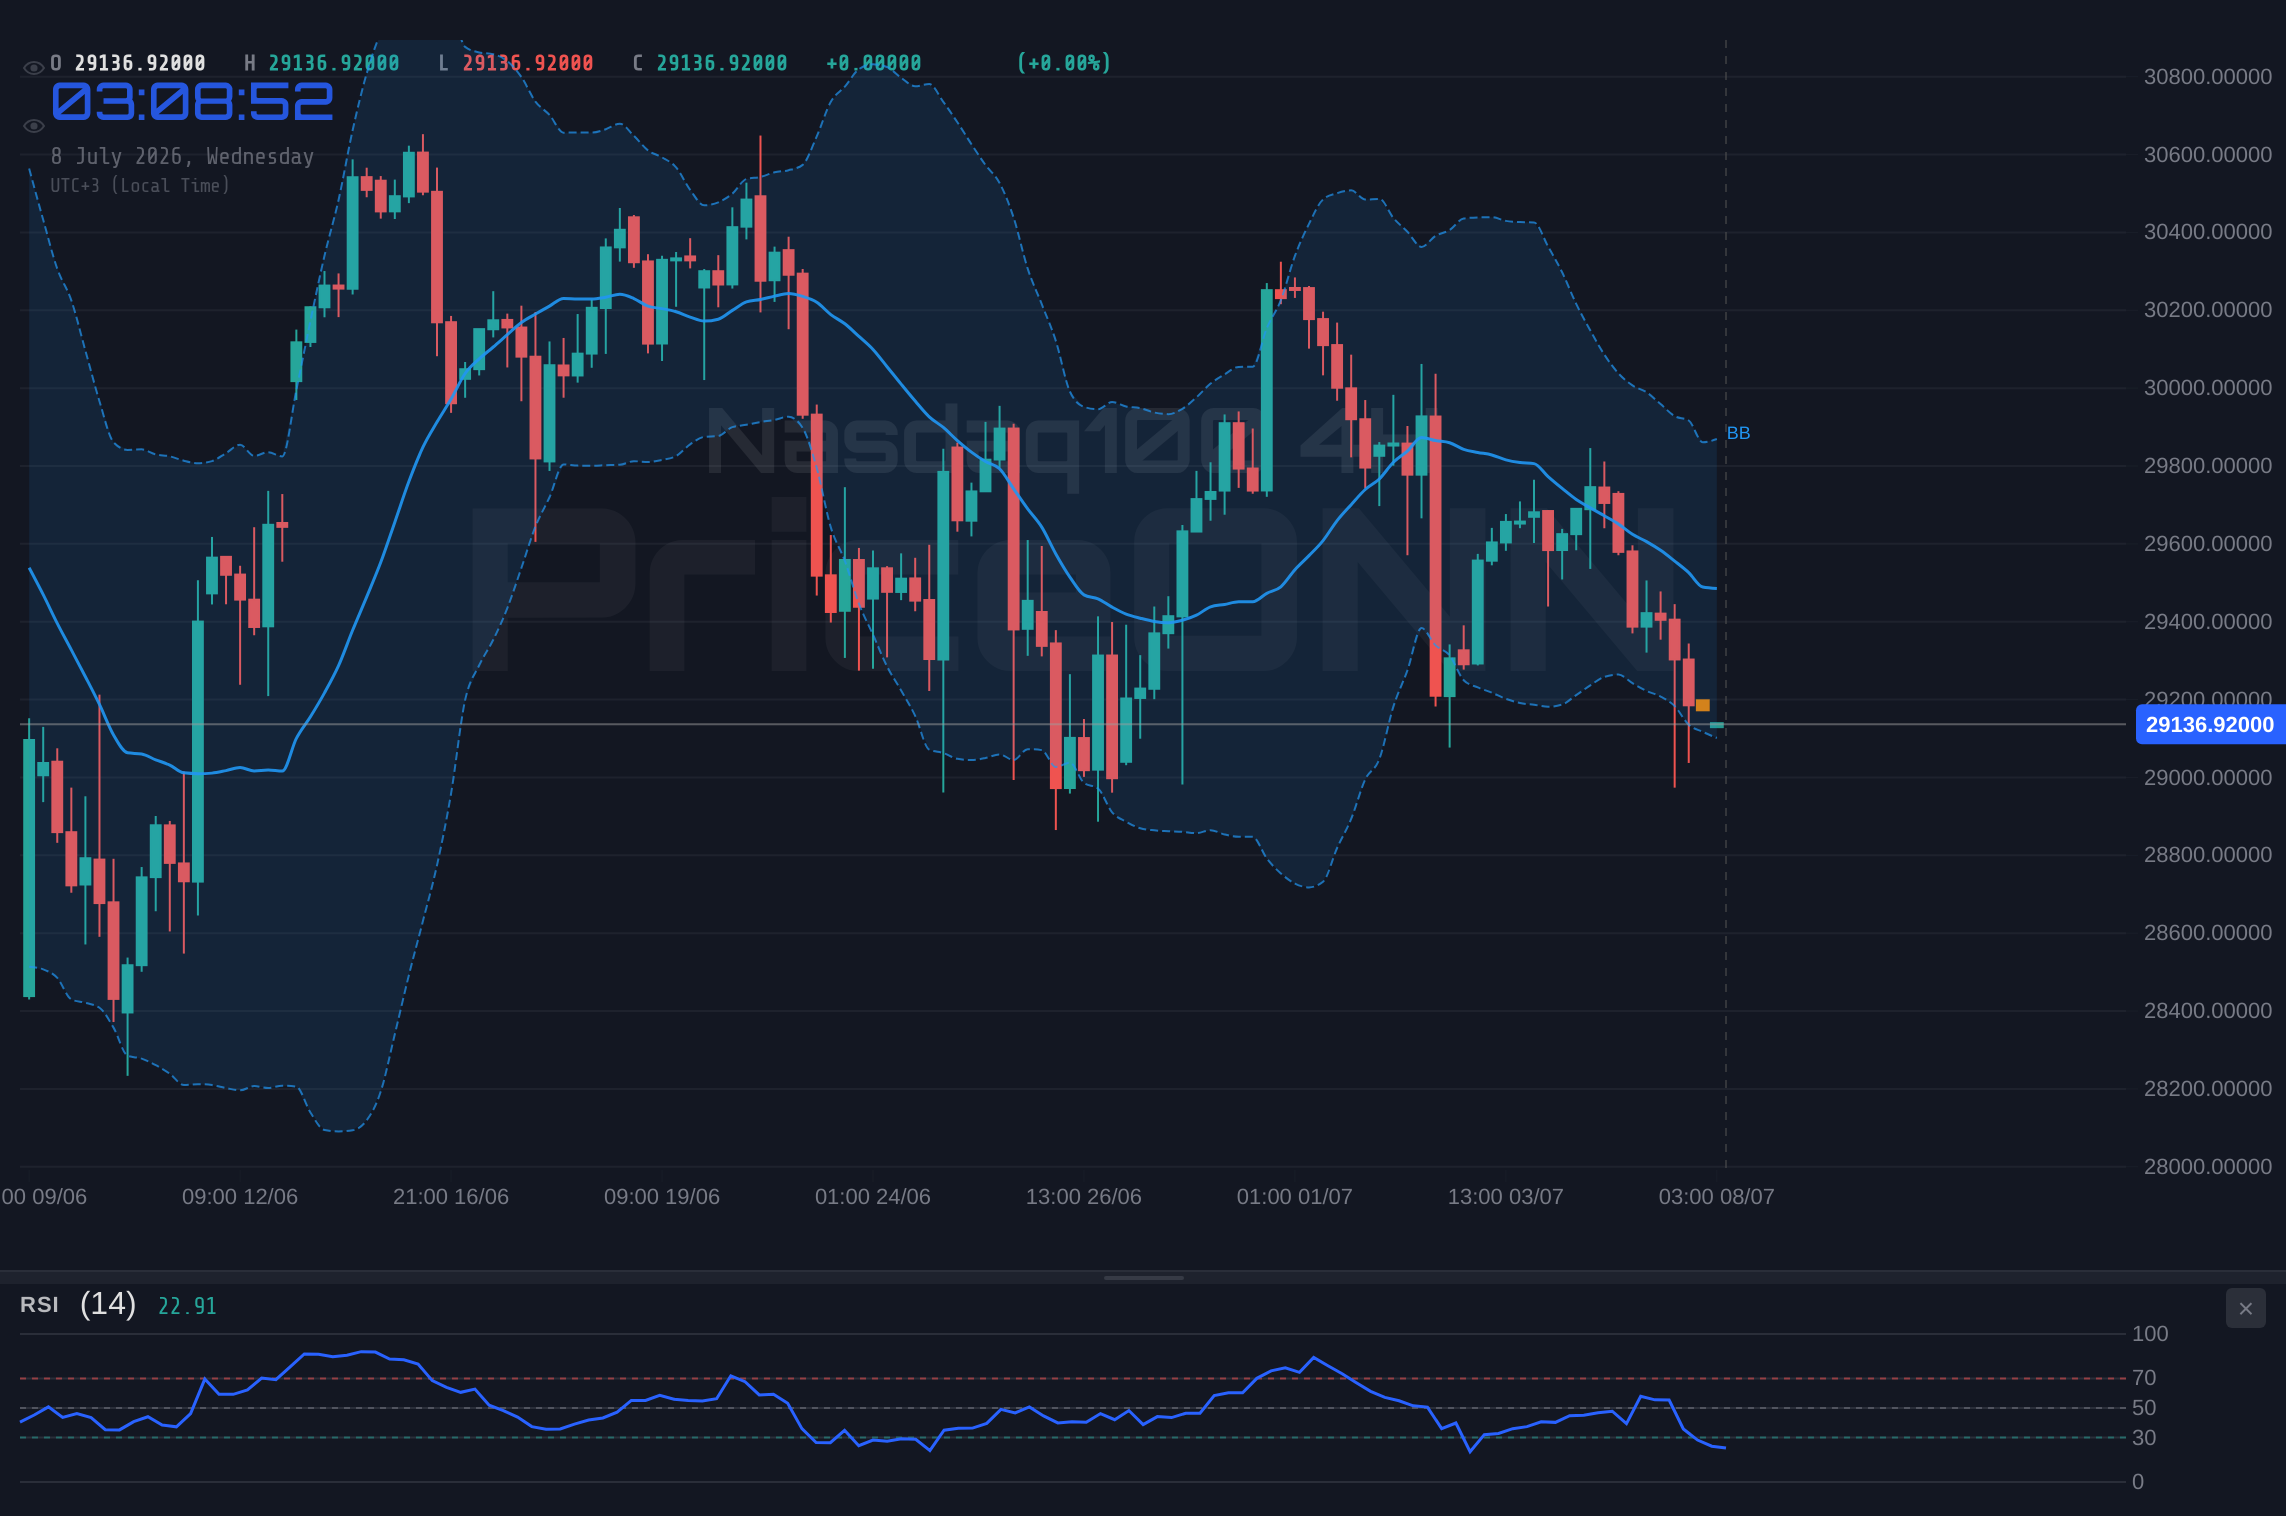This screenshot has height=1516, width=2286.
Task: Click the Close value in the OHLC row
Action: [x=722, y=63]
